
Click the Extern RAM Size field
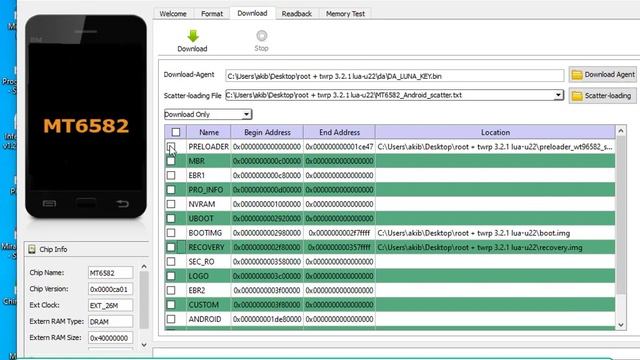[110, 338]
